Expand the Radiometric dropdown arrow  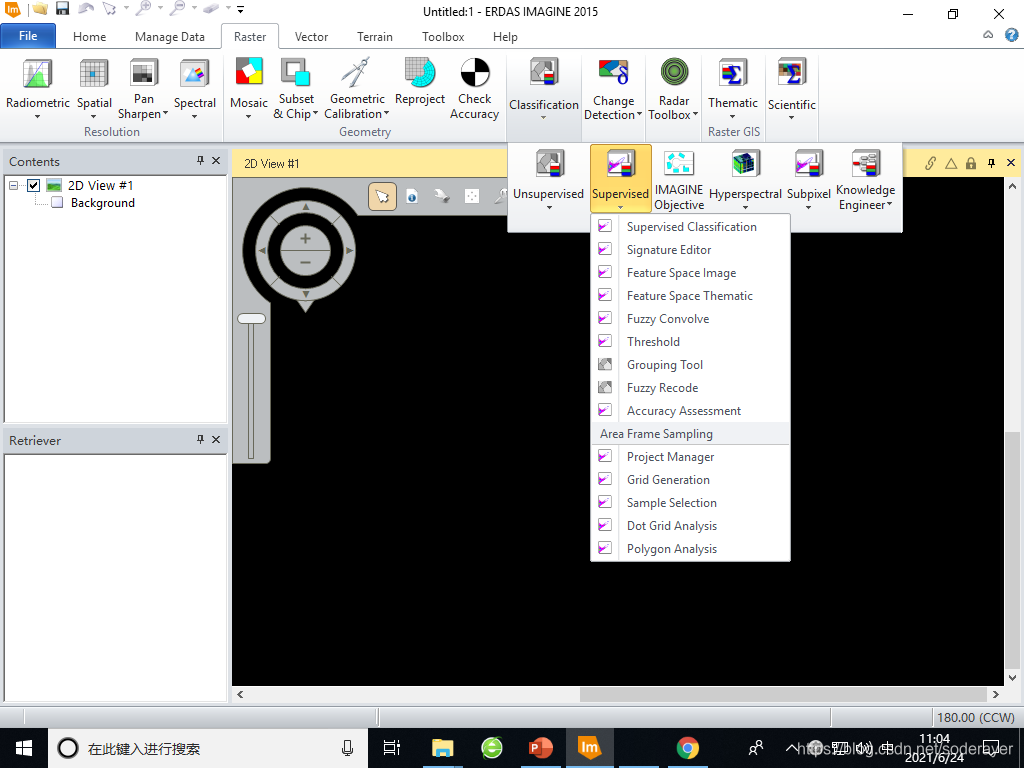click(37, 116)
